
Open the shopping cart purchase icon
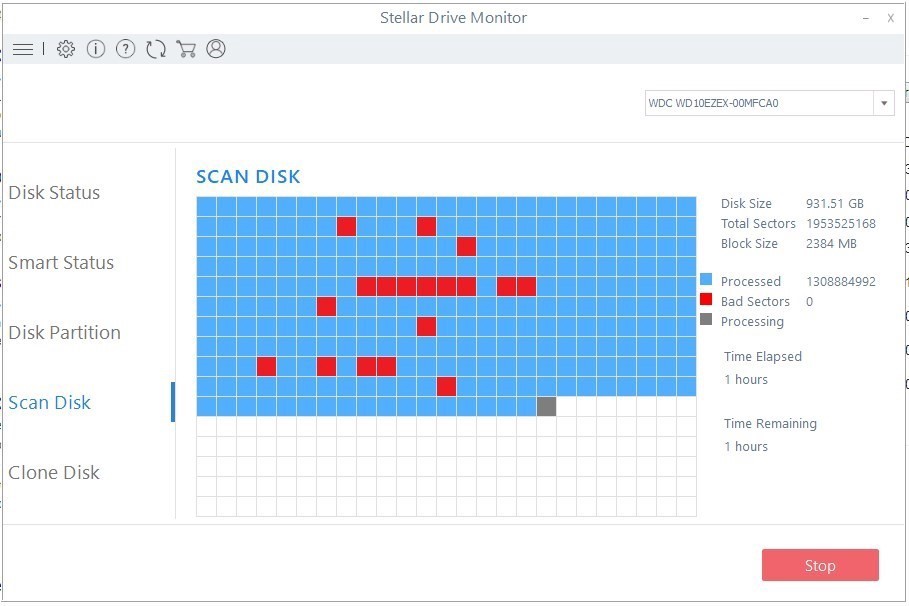tap(185, 49)
